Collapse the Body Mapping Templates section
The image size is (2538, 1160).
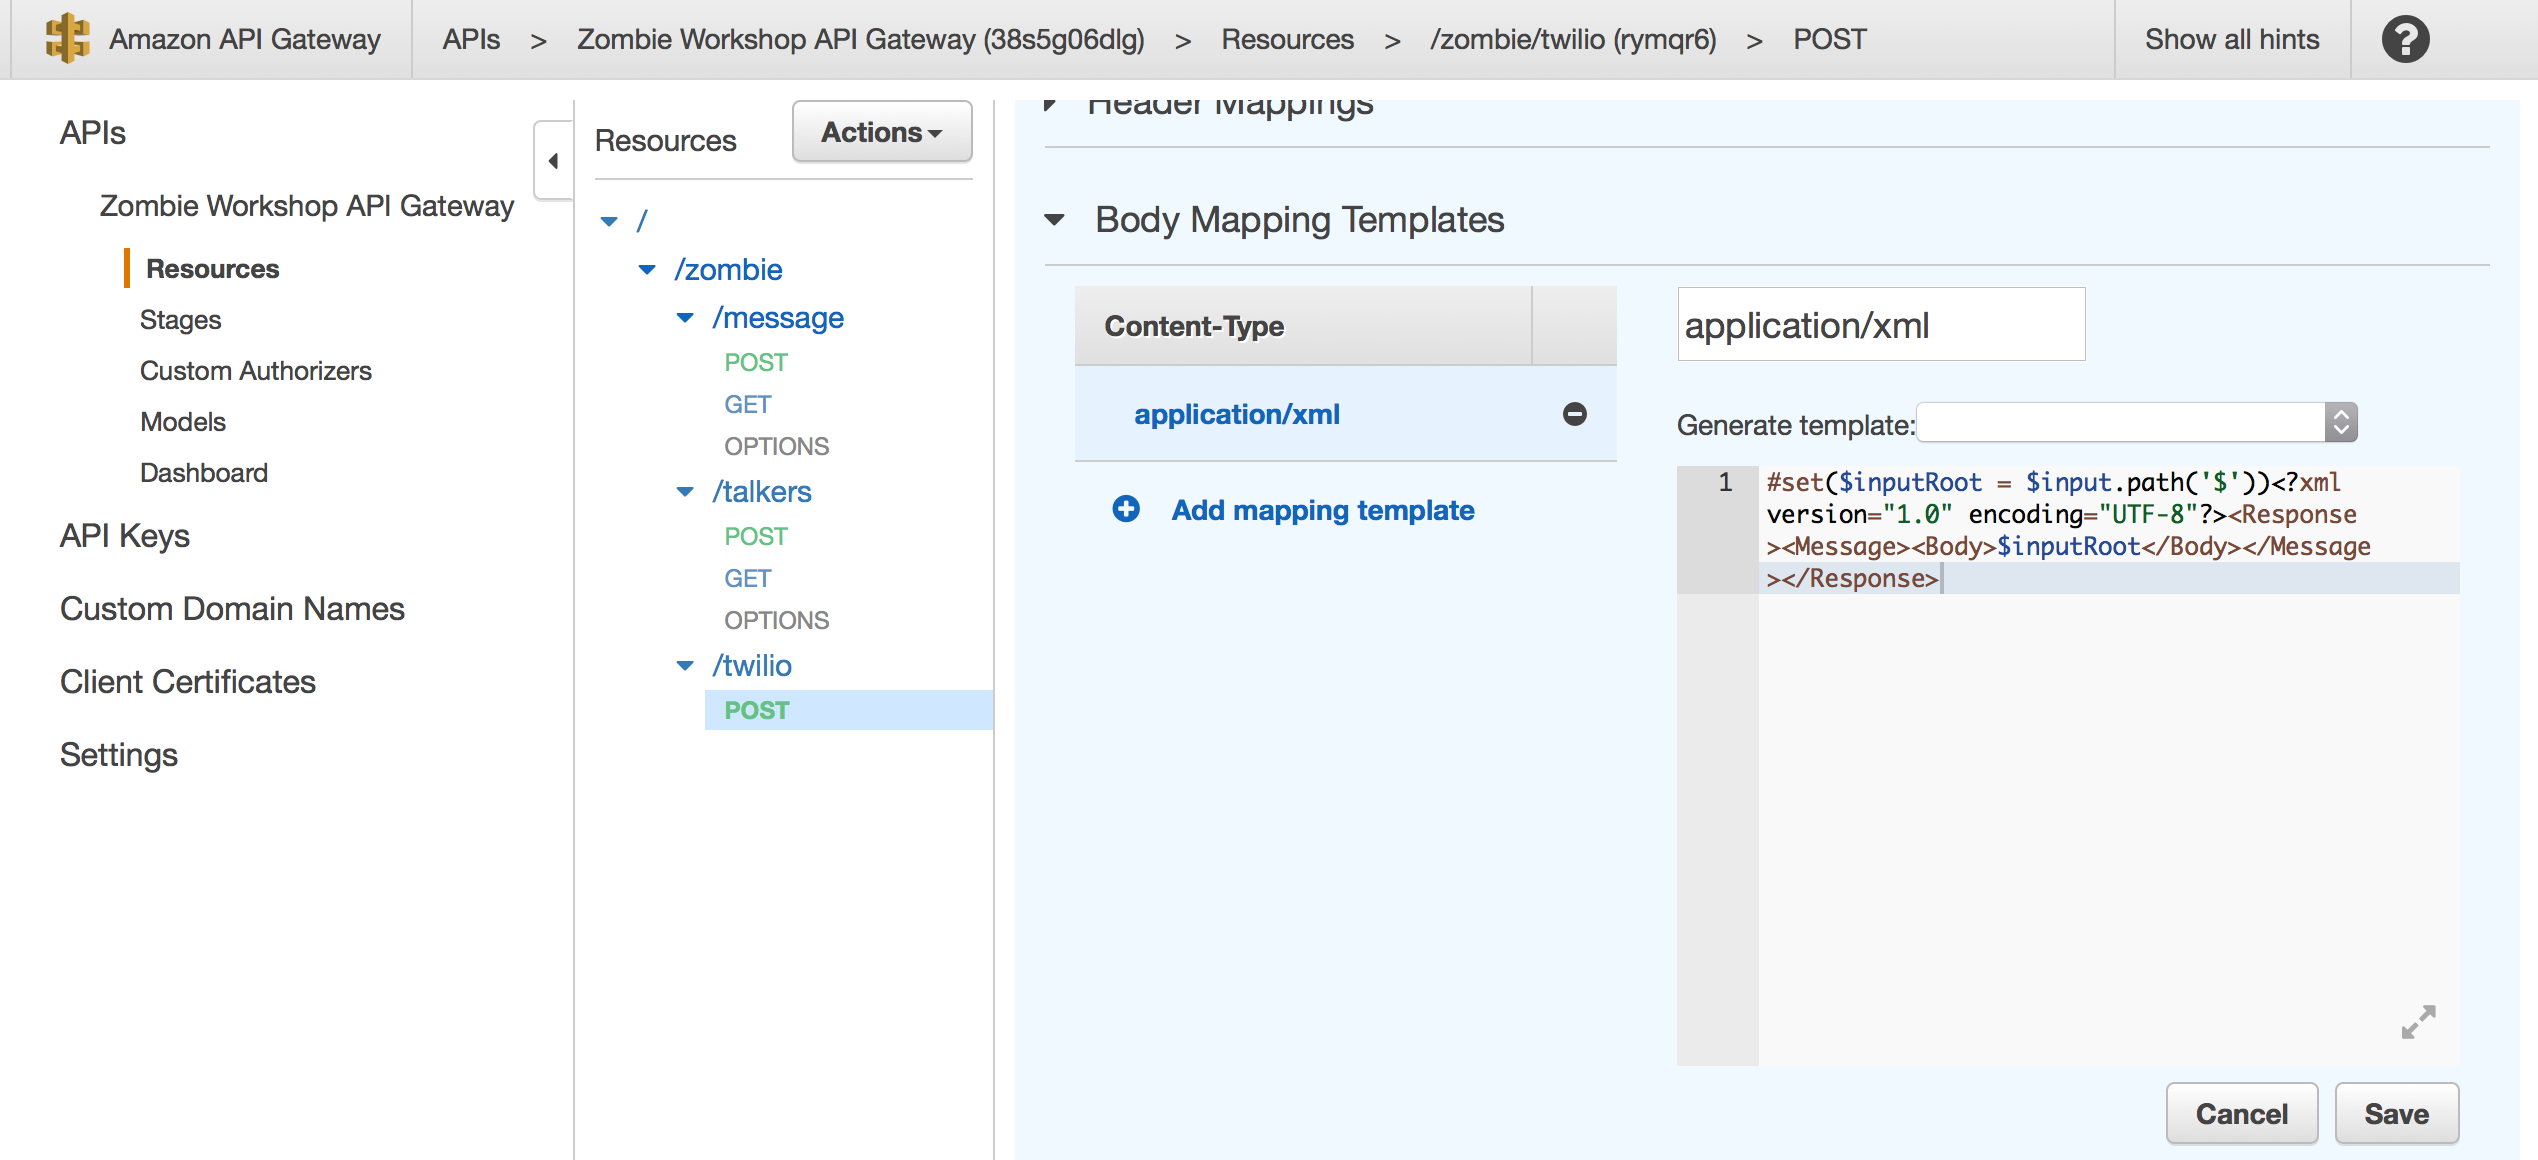click(x=1054, y=220)
